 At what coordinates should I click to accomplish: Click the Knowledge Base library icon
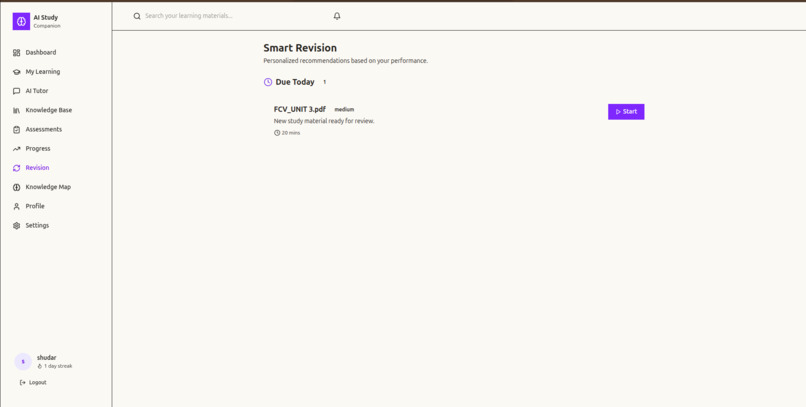click(x=16, y=110)
